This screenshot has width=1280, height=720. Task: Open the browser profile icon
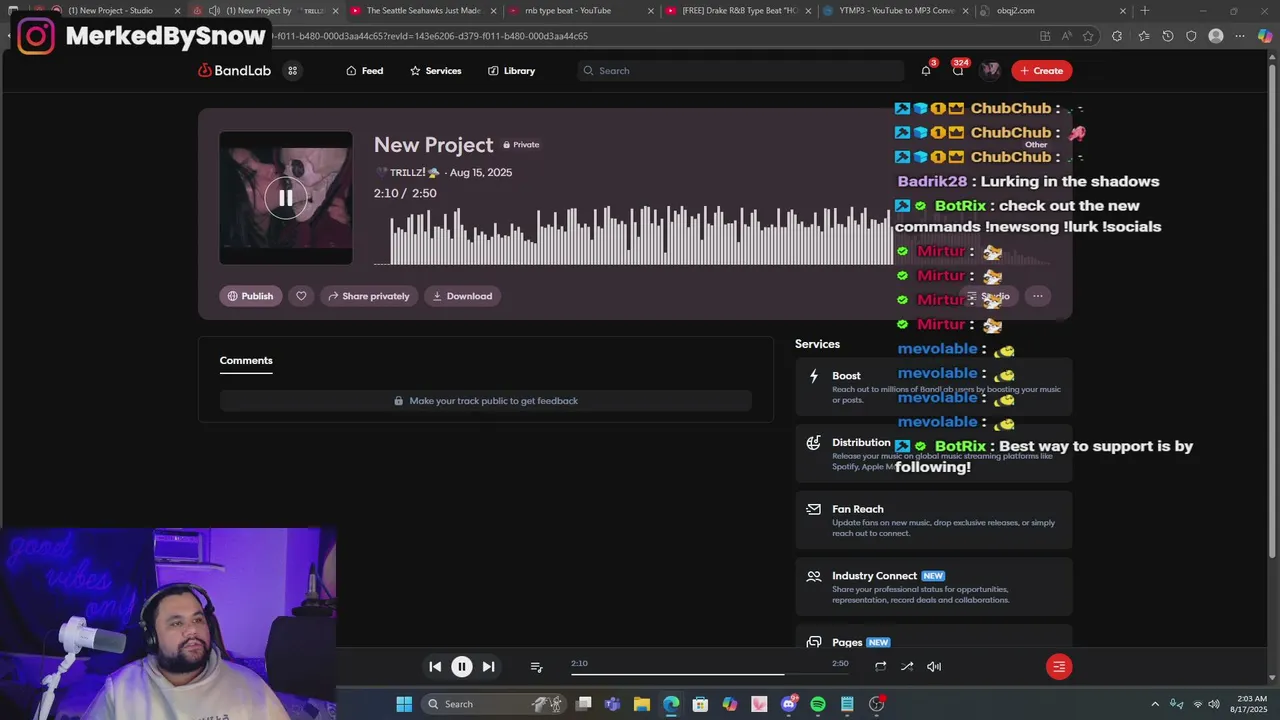click(1216, 36)
